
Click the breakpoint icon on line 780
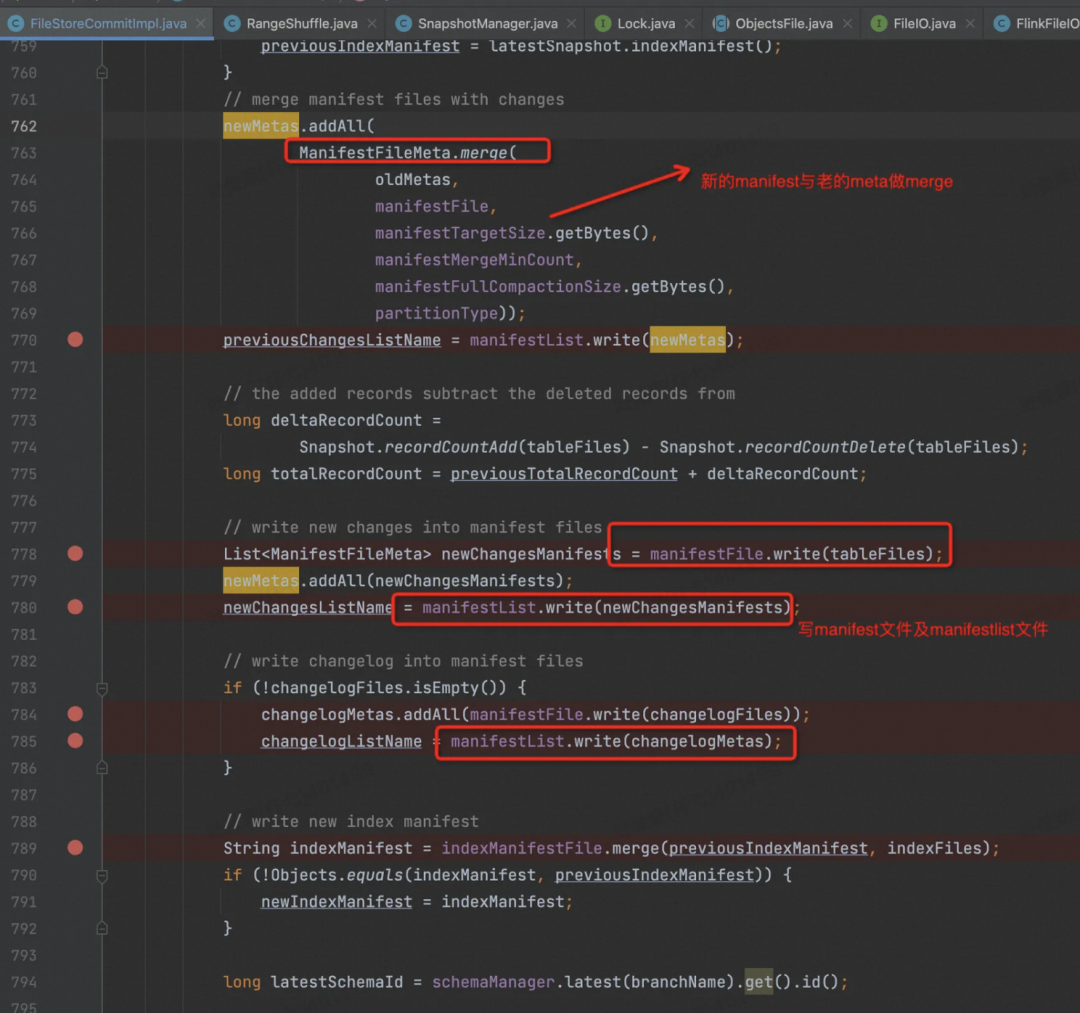75,607
